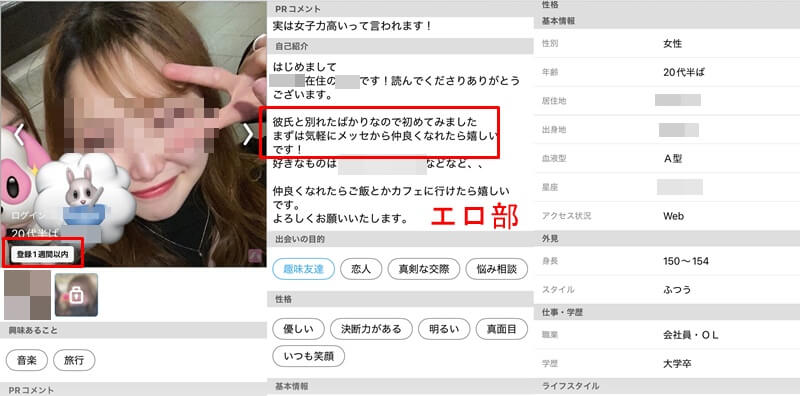Click the 20代半ば age value in info table
Image resolution: width=800 pixels, height=396 pixels.
[x=684, y=72]
